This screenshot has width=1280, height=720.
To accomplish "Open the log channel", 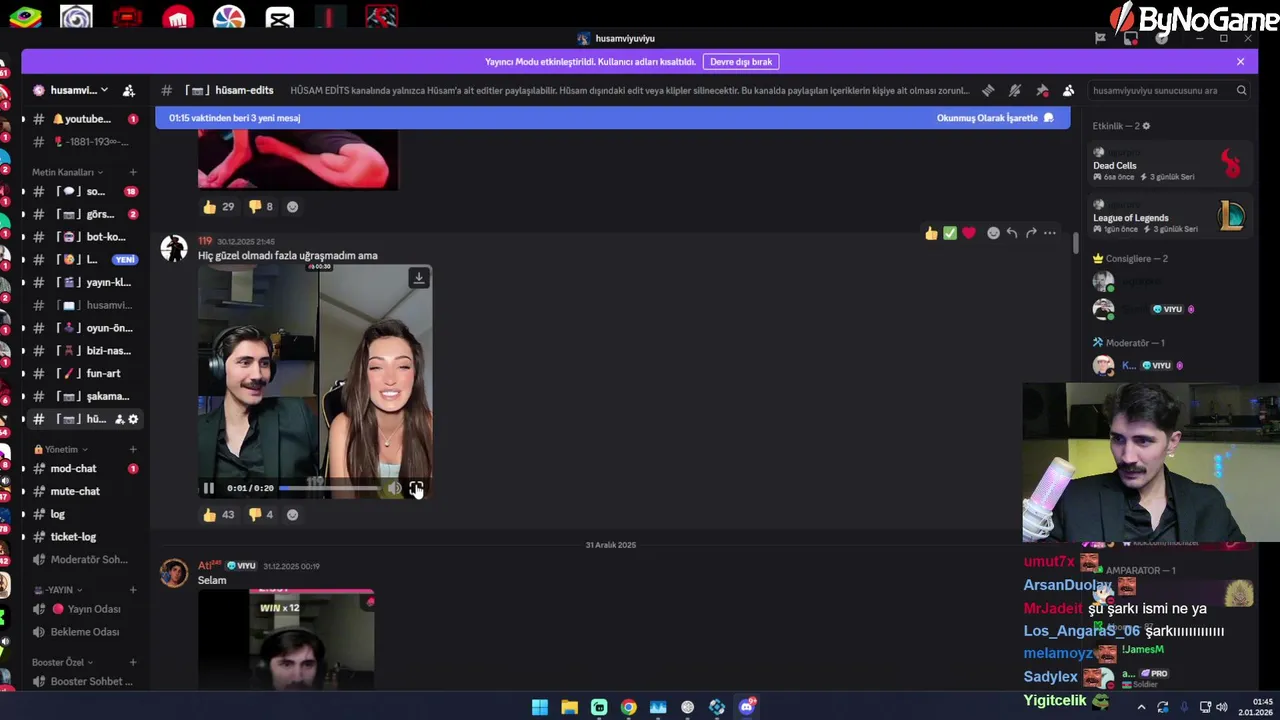I will point(85,514).
